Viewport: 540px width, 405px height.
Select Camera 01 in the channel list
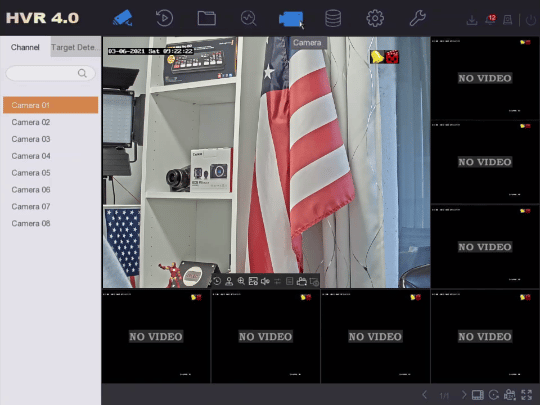tap(50, 105)
